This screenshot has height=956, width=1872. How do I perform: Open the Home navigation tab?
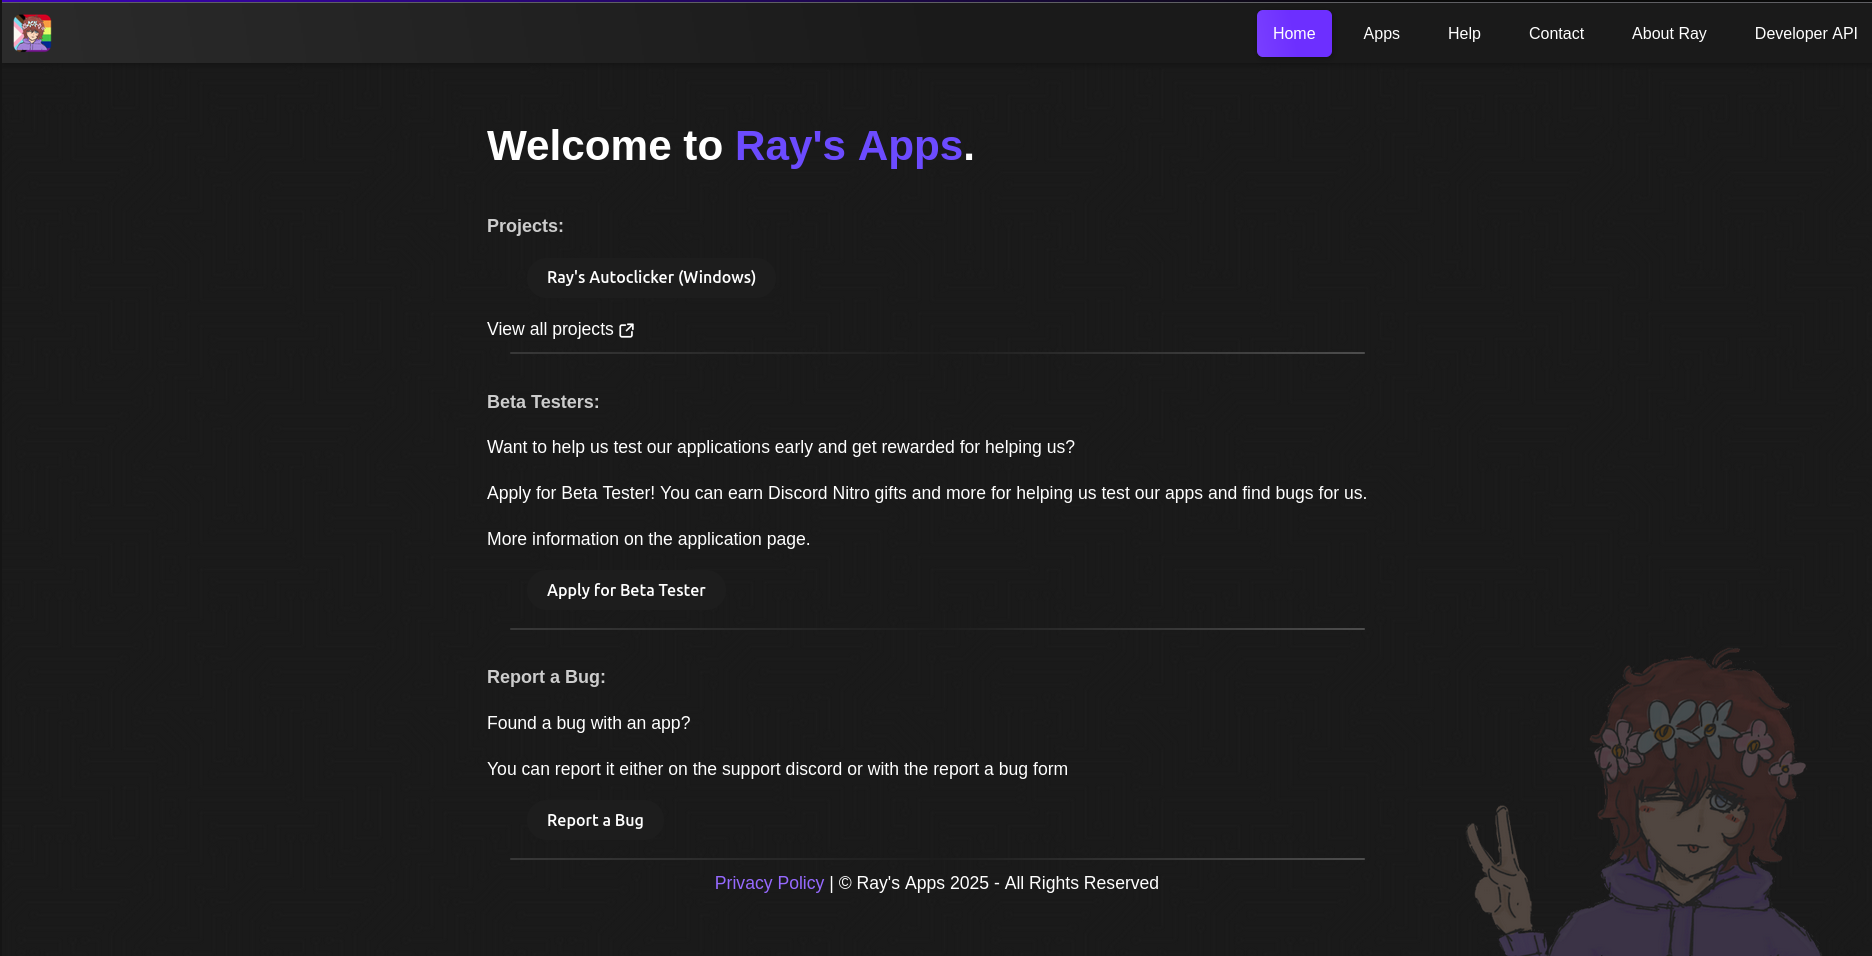1293,34
